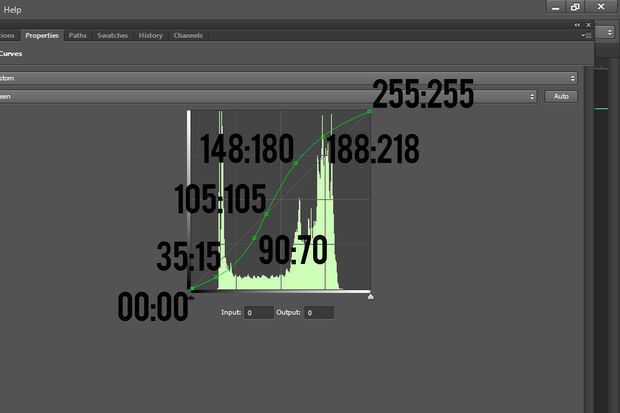Click the curve's top-right white endpoint
Screen dimensions: 620x413
(x=369, y=112)
